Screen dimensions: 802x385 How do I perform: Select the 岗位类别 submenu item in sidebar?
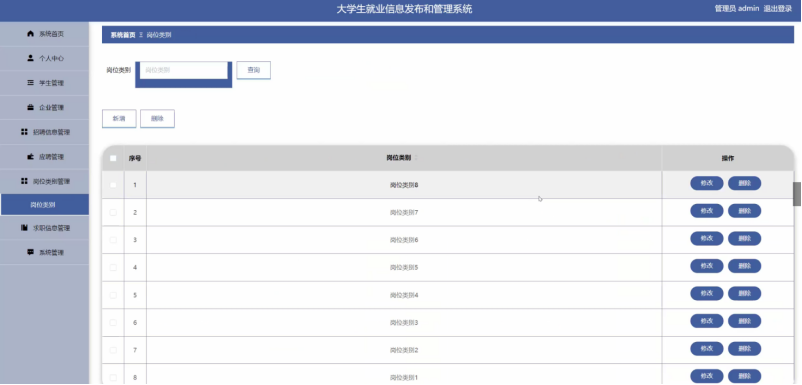coord(44,205)
